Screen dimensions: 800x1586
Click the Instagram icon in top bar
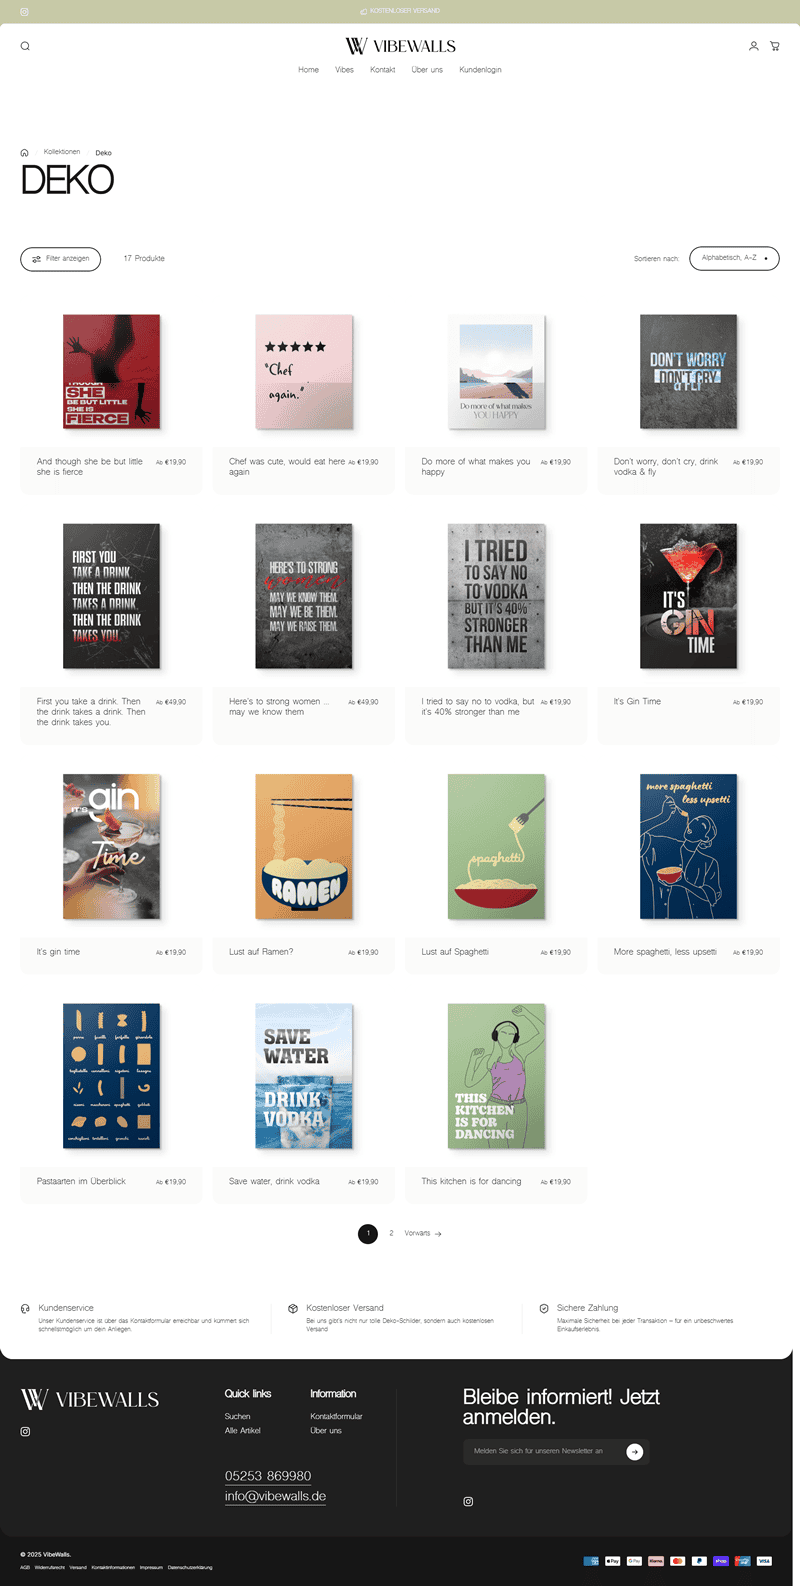[25, 12]
